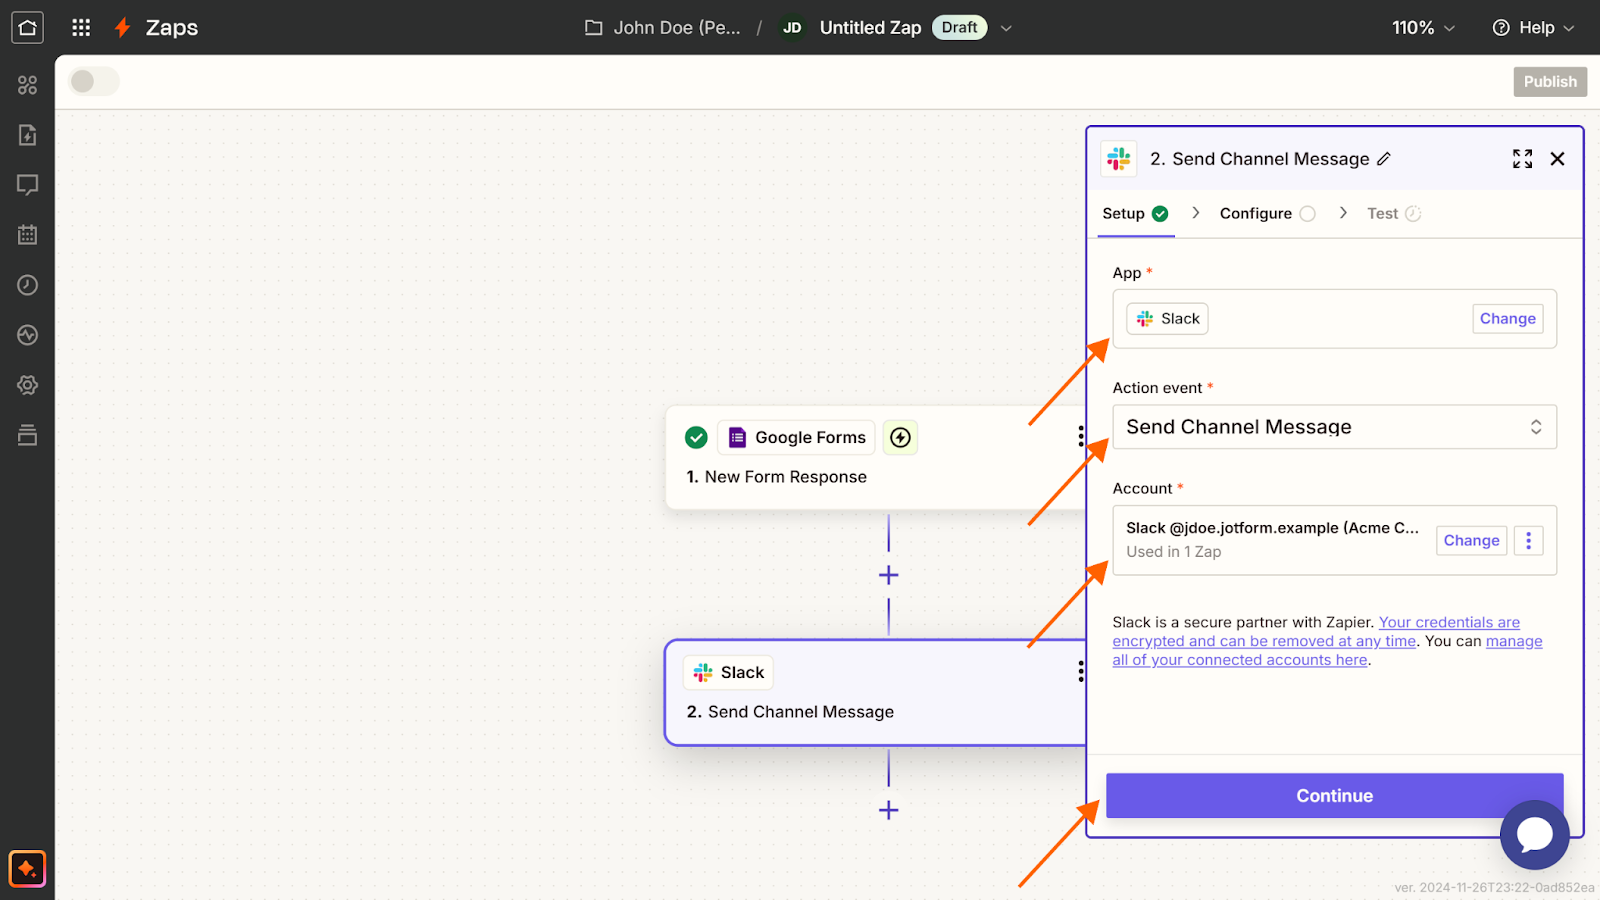The image size is (1600, 900).
Task: Open the Zapier home icon
Action: (x=27, y=27)
